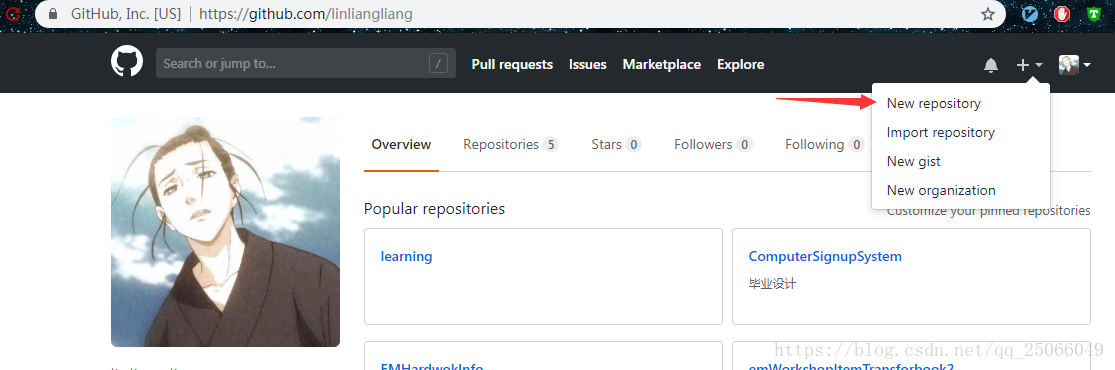Open the notifications bell
This screenshot has width=1115, height=370.
[x=991, y=65]
